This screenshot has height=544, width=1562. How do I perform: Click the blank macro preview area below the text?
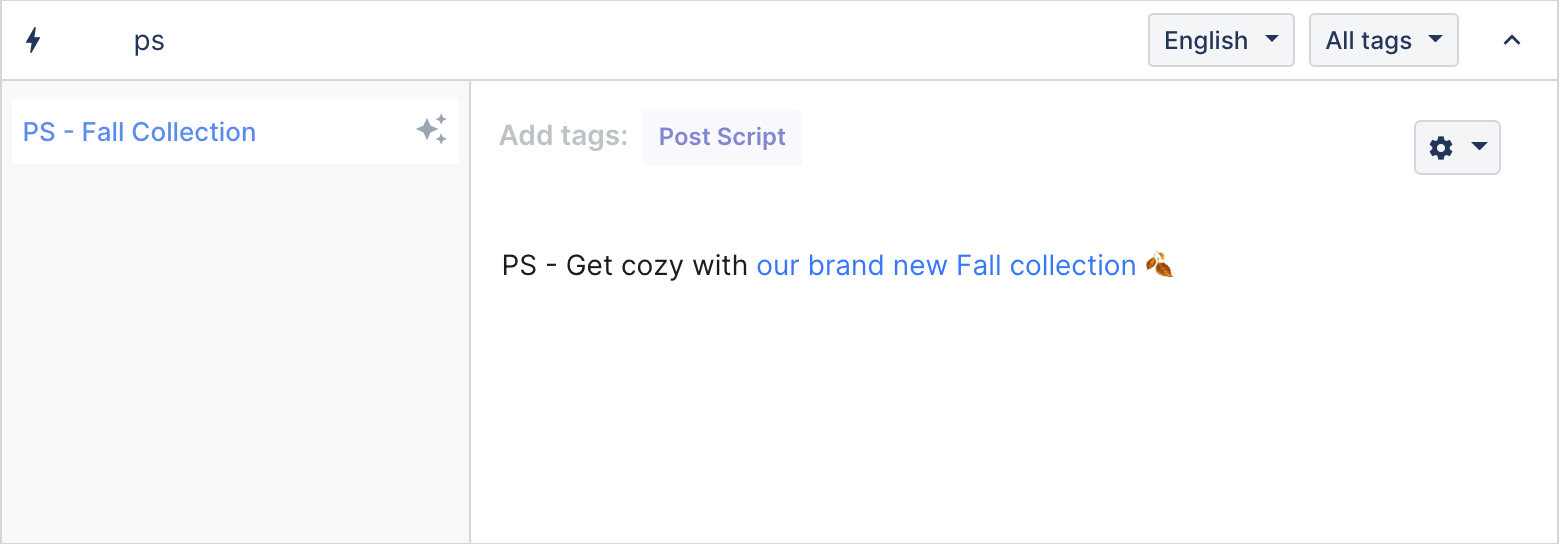coord(1012,410)
